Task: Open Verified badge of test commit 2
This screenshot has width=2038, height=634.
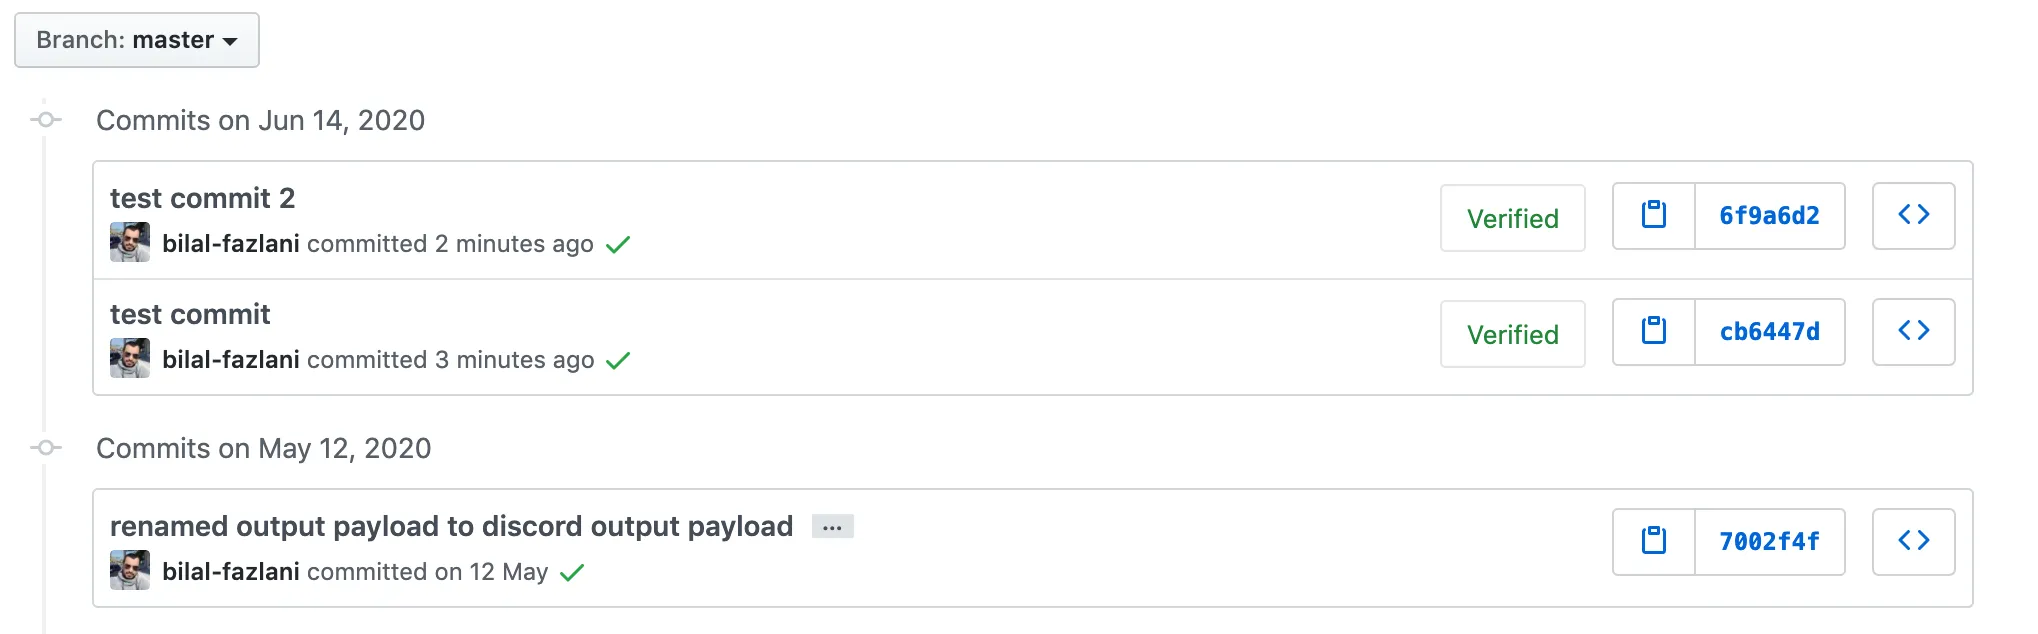Action: tap(1512, 218)
